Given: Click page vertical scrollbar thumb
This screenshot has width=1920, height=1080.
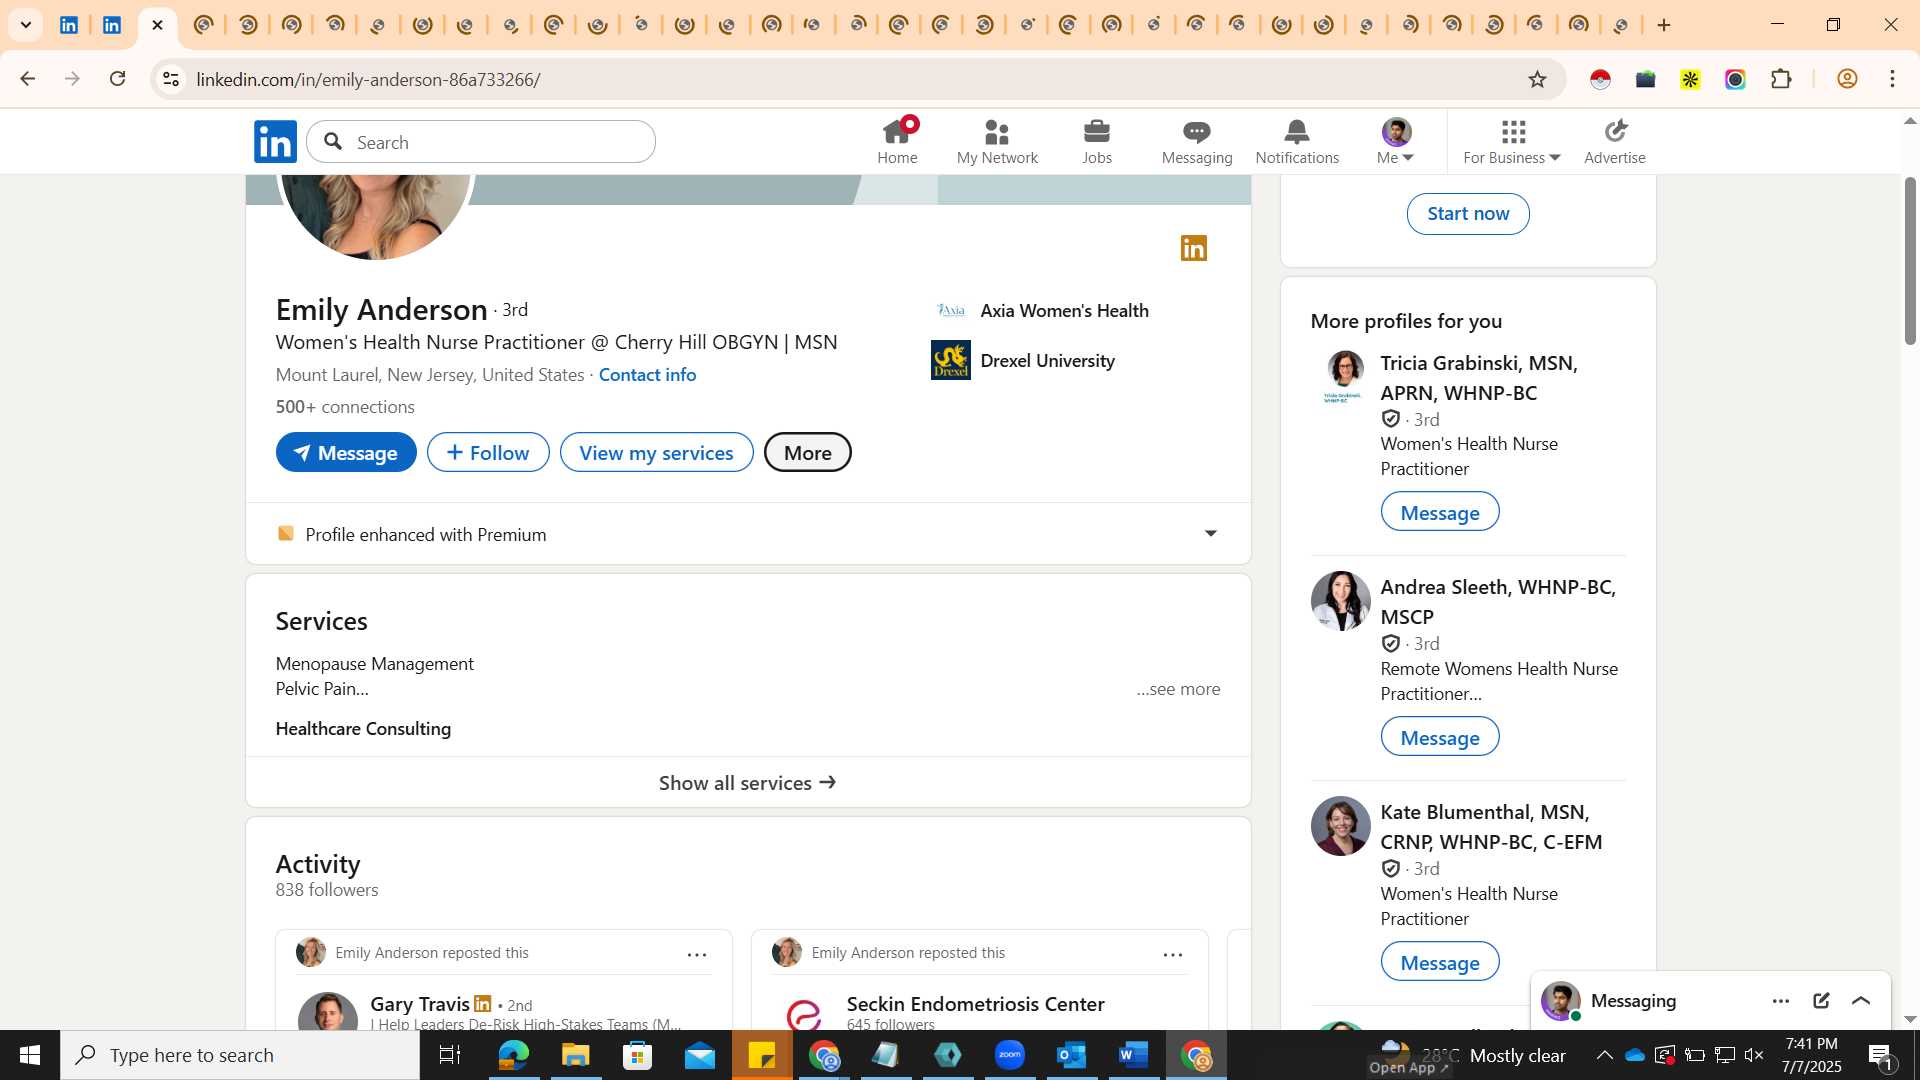Looking at the screenshot, I should [x=1910, y=260].
